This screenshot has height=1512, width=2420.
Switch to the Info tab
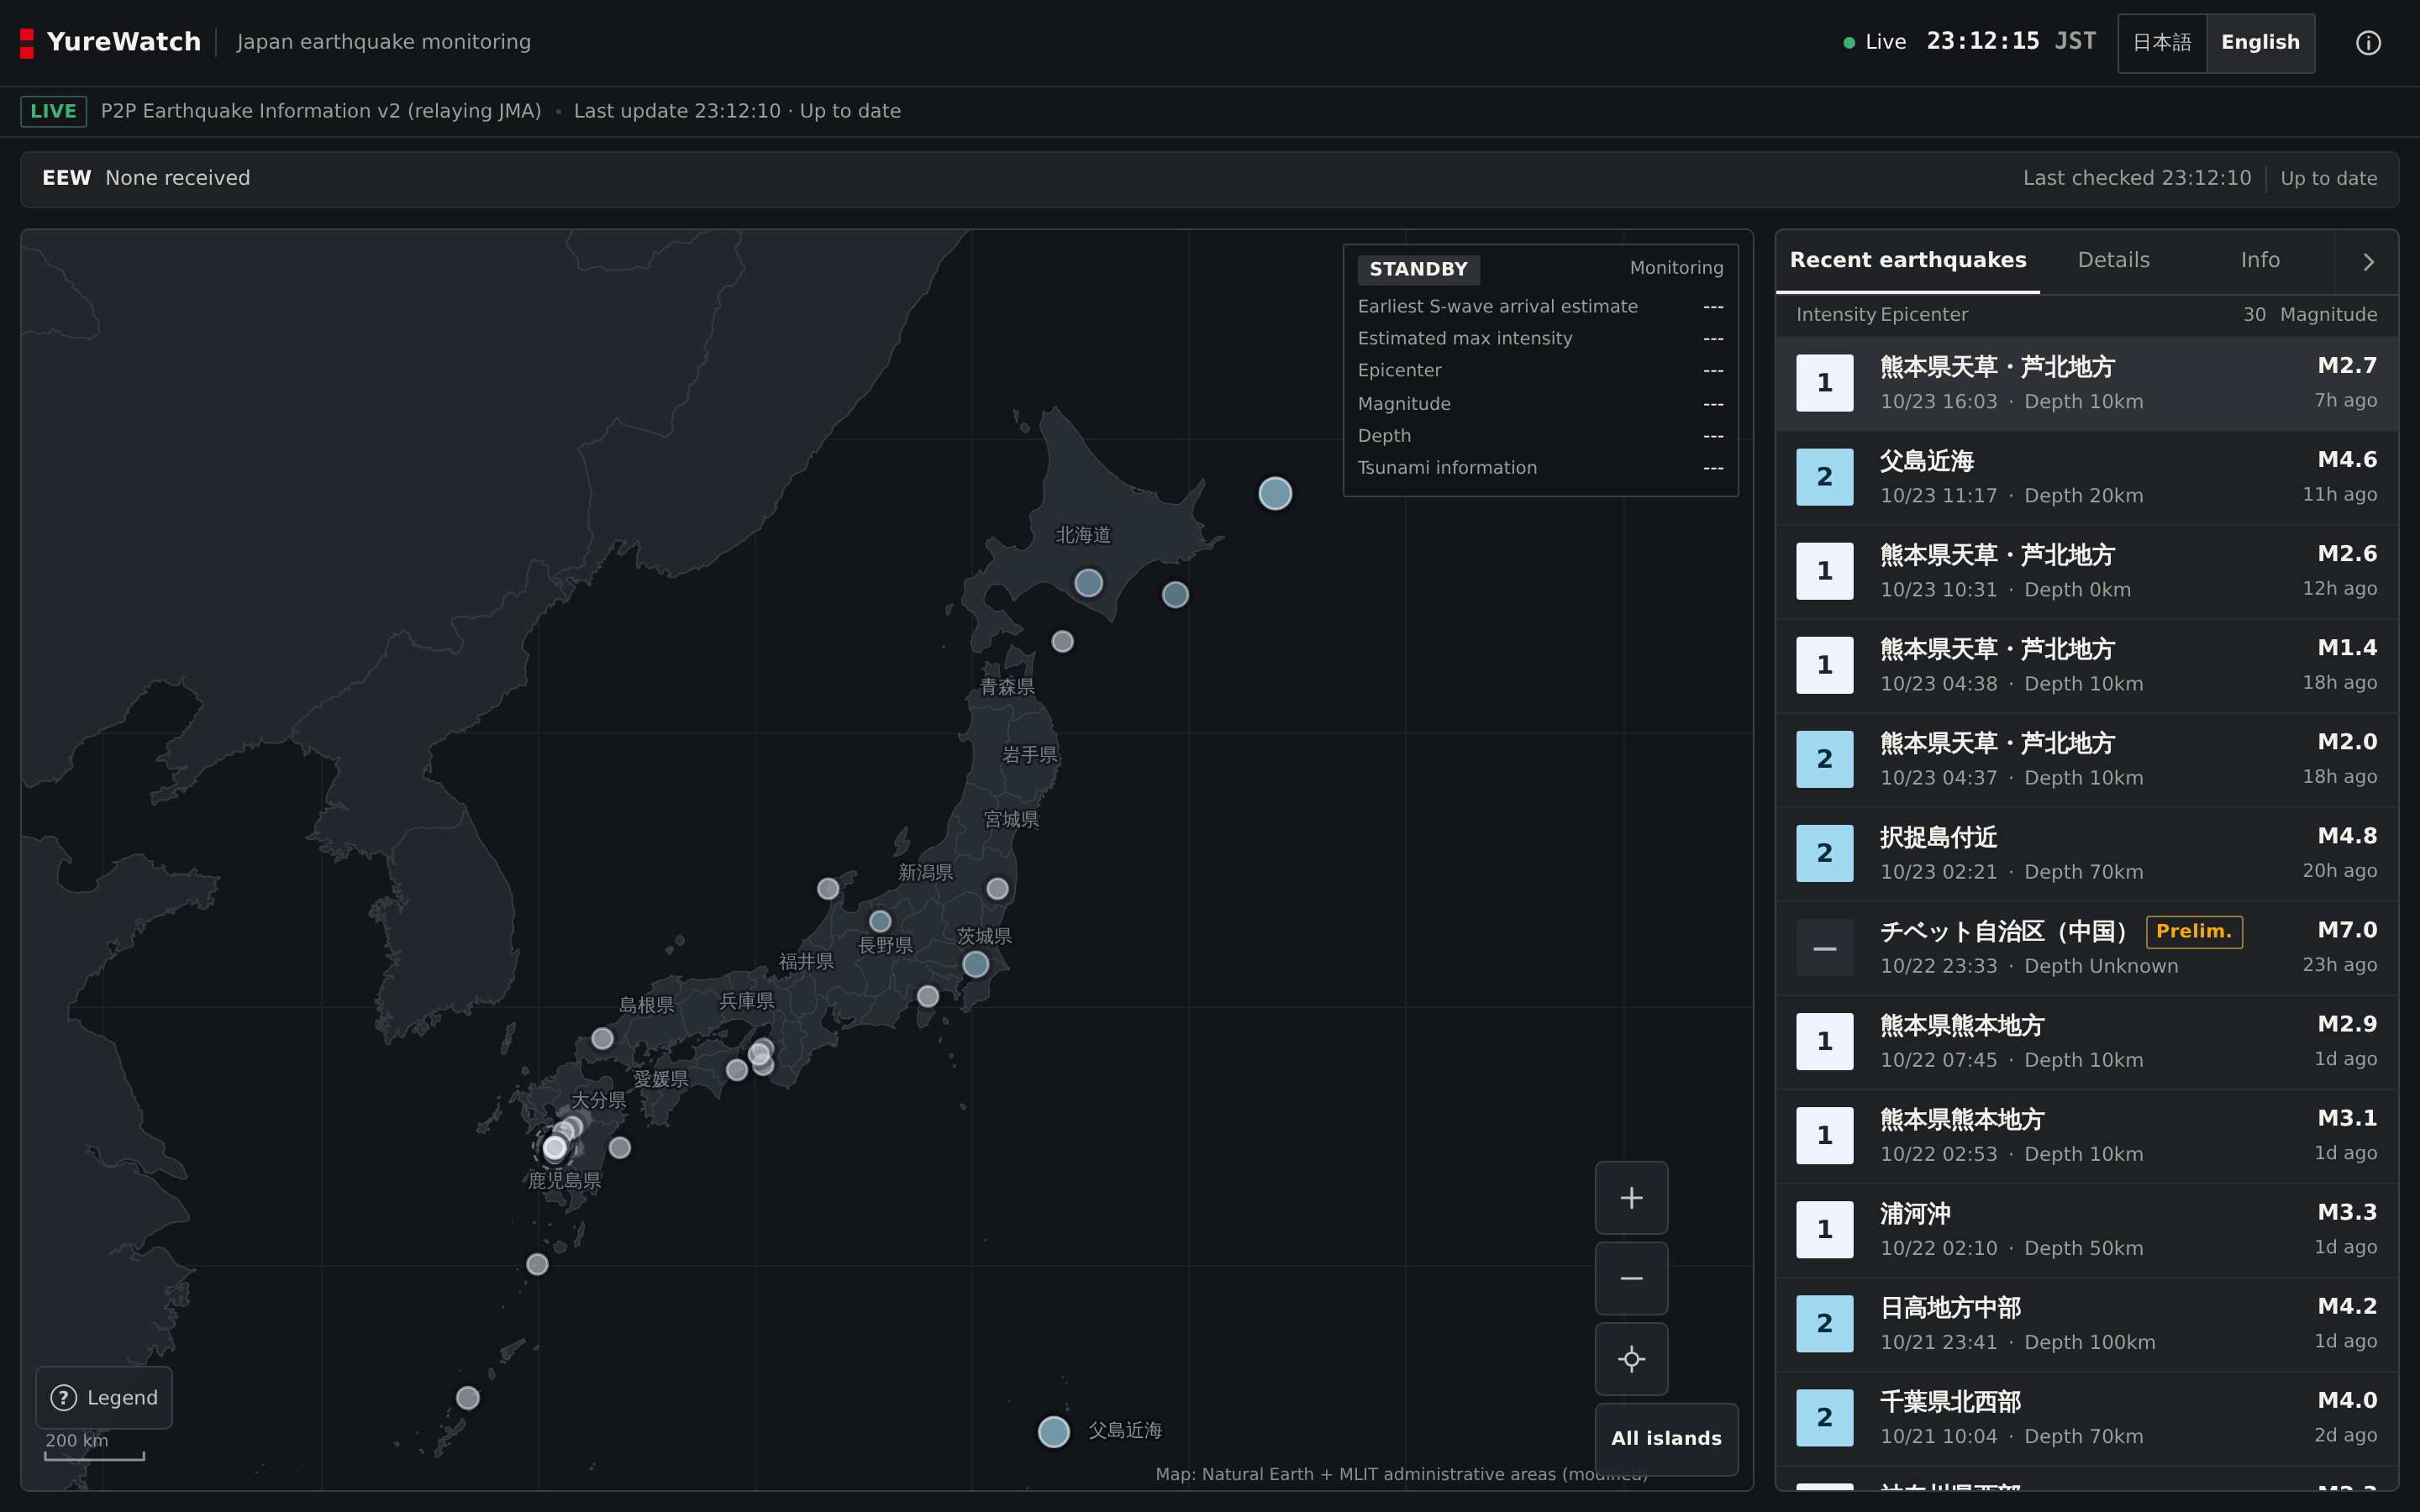(x=2260, y=261)
